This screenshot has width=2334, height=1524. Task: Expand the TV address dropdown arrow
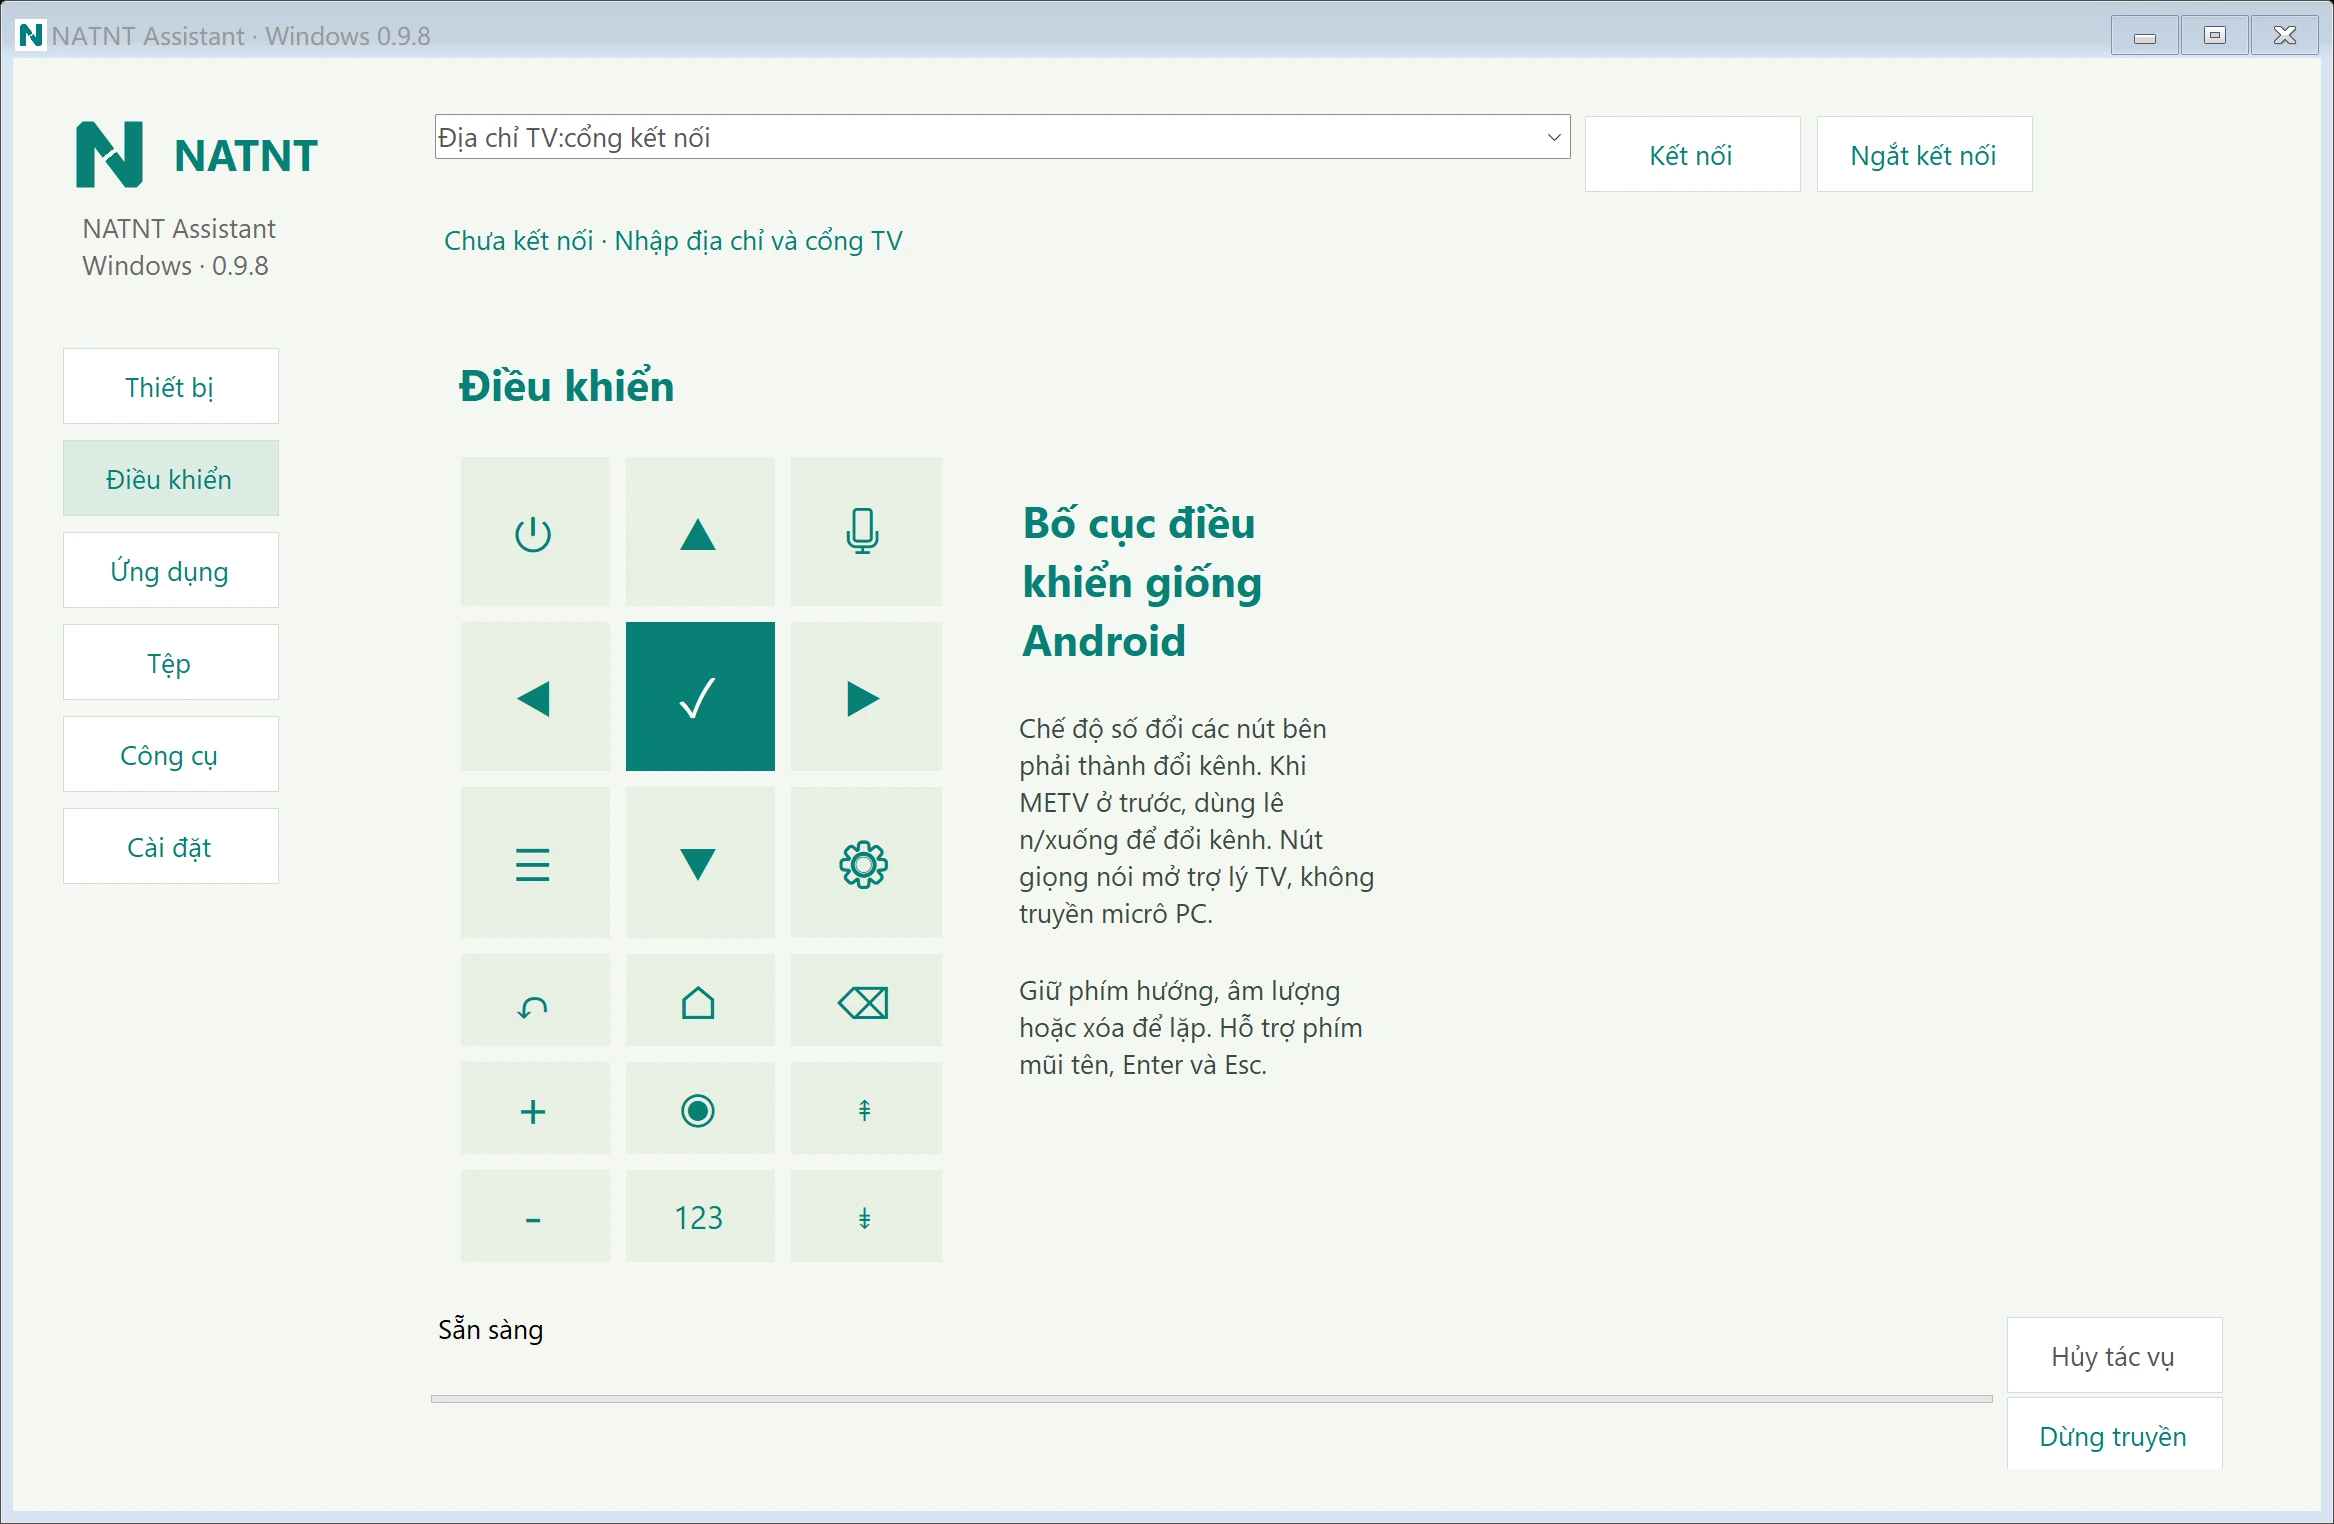click(1553, 137)
